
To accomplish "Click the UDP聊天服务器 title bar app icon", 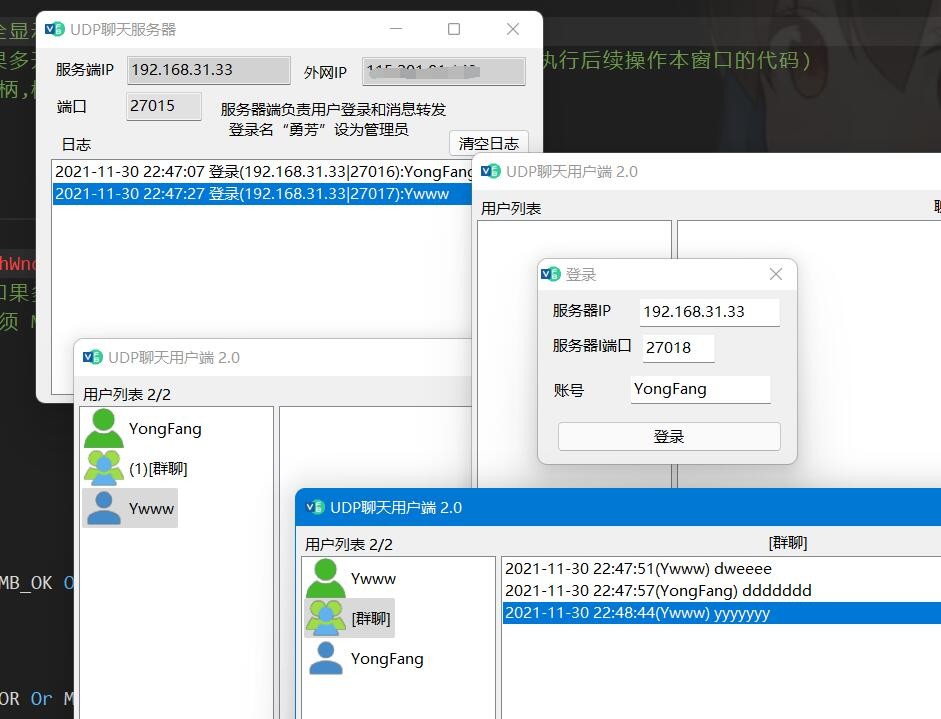I will (x=55, y=29).
